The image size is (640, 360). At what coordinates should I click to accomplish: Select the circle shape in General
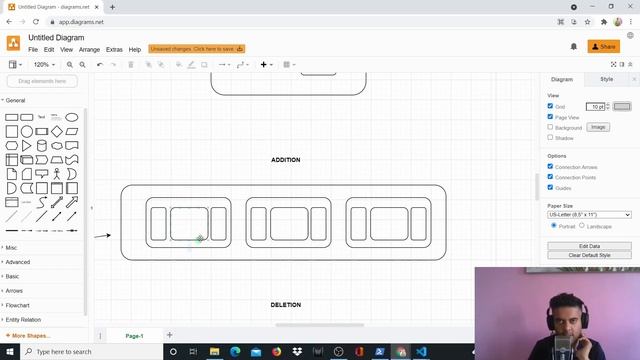pyautogui.click(x=27, y=131)
